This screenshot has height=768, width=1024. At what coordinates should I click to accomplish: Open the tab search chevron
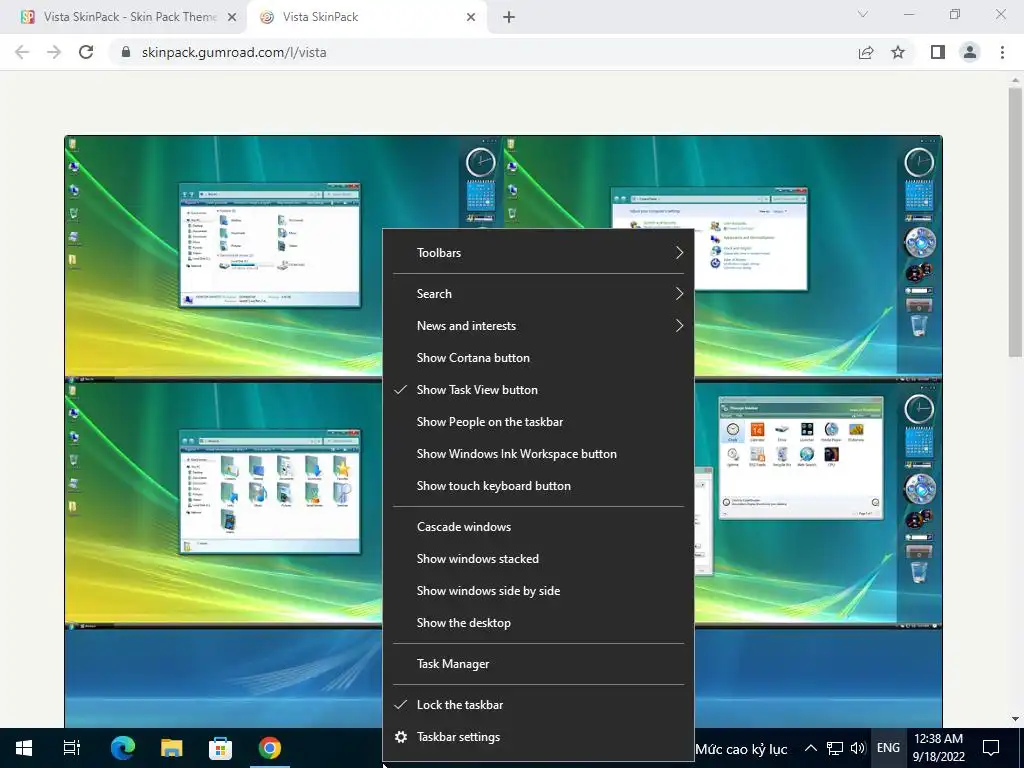coord(863,14)
